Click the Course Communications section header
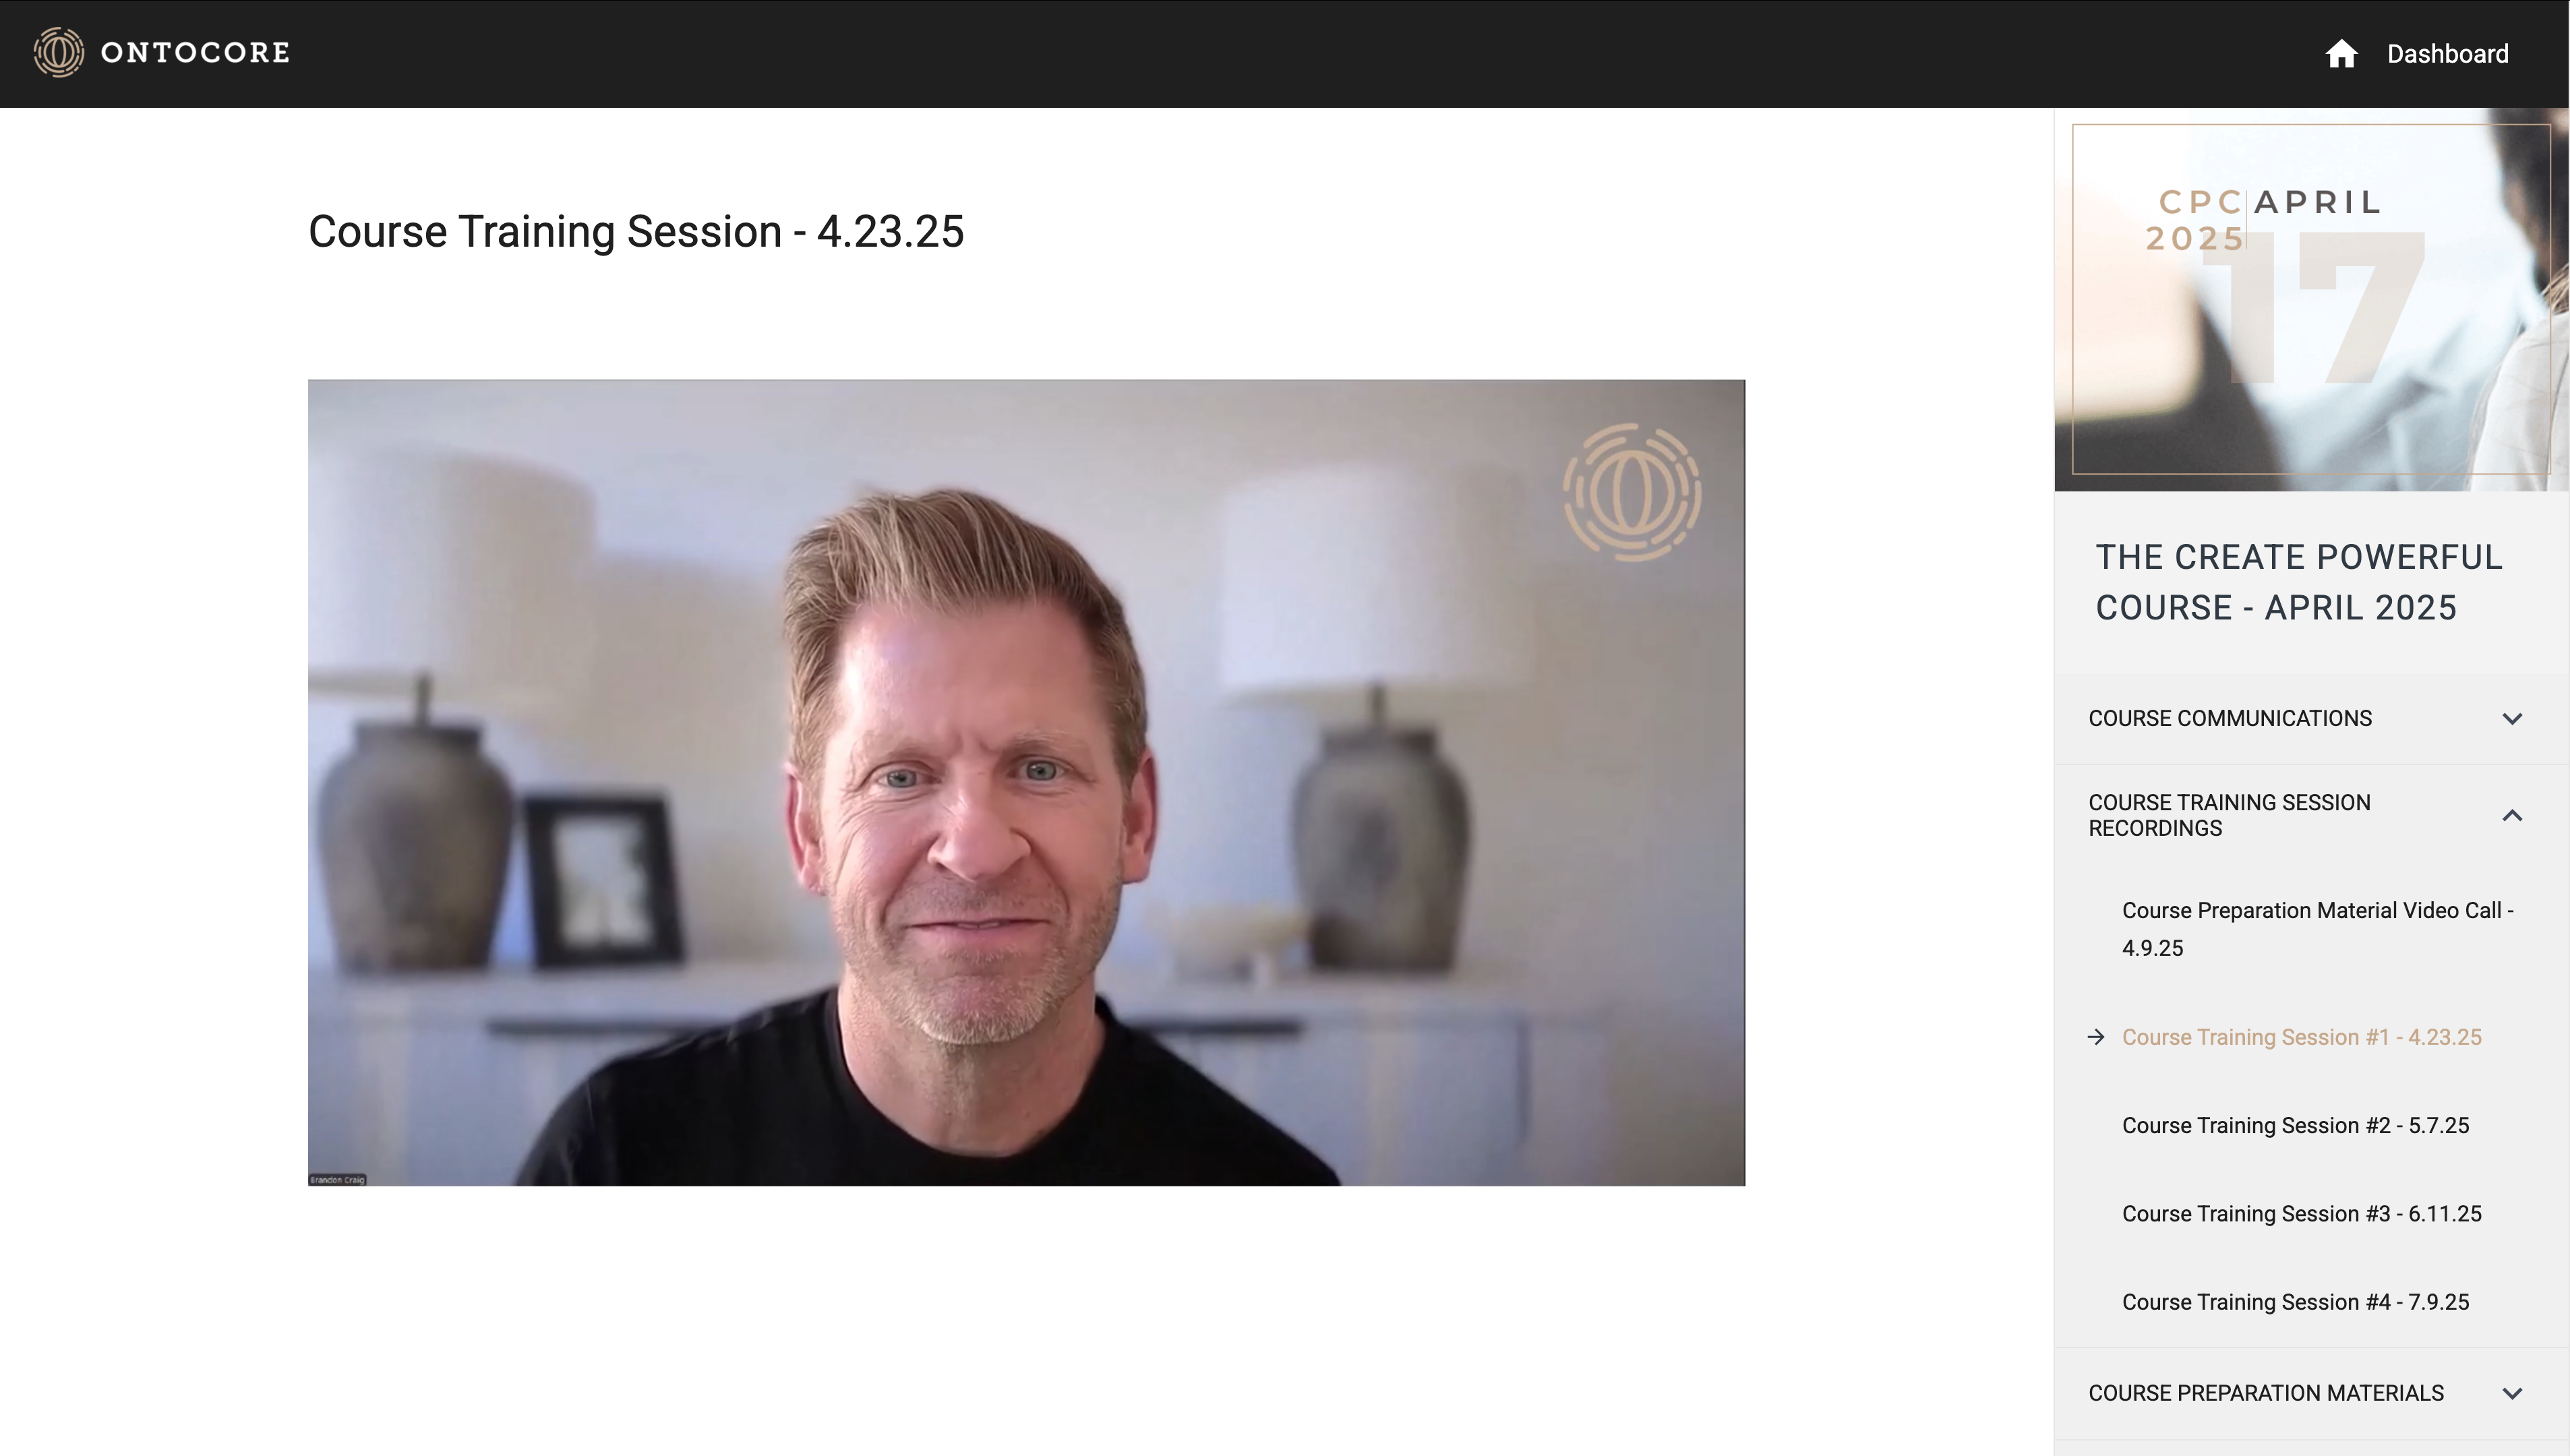The image size is (2570, 1456). click(x=2311, y=718)
